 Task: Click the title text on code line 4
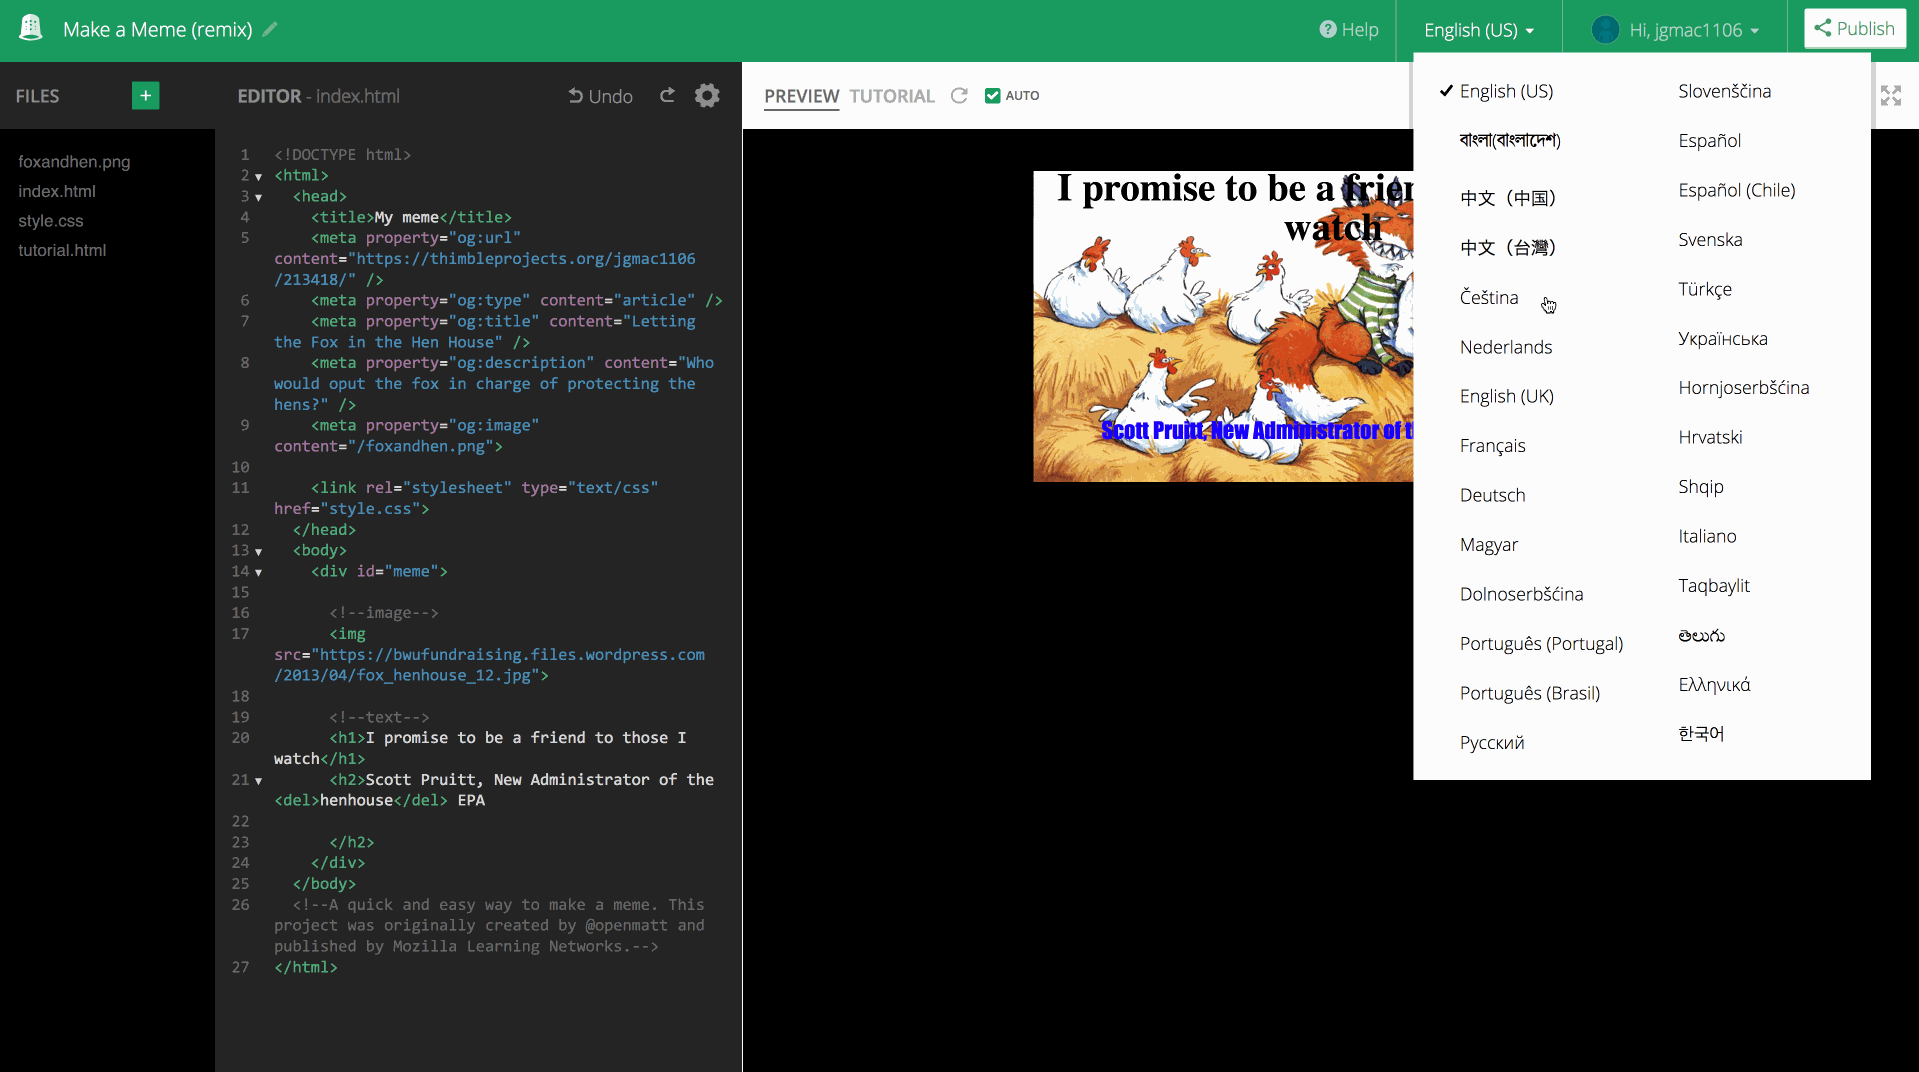coord(406,217)
